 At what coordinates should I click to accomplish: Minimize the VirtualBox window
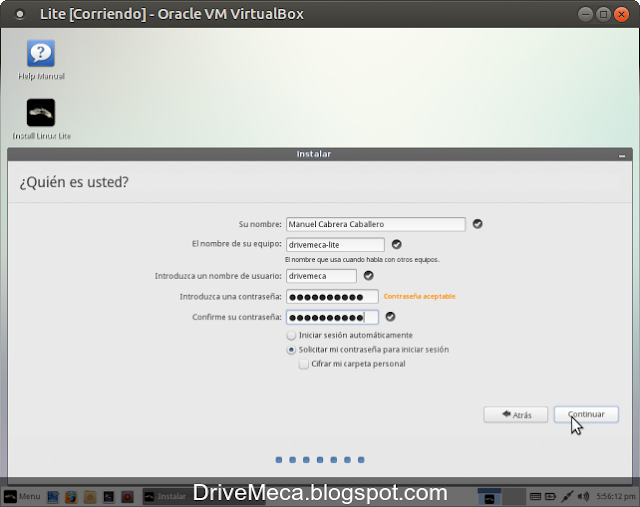585,14
